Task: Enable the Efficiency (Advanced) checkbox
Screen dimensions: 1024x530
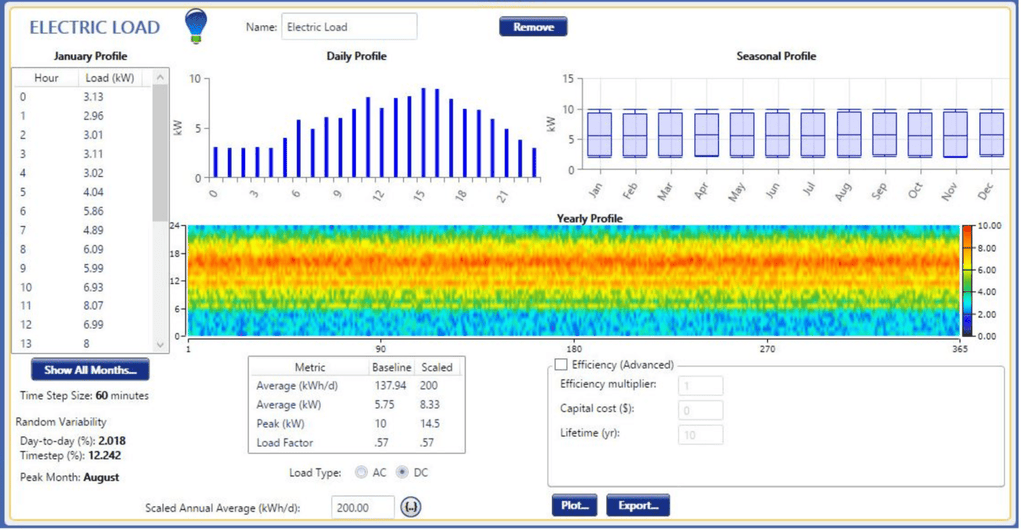Action: click(560, 365)
